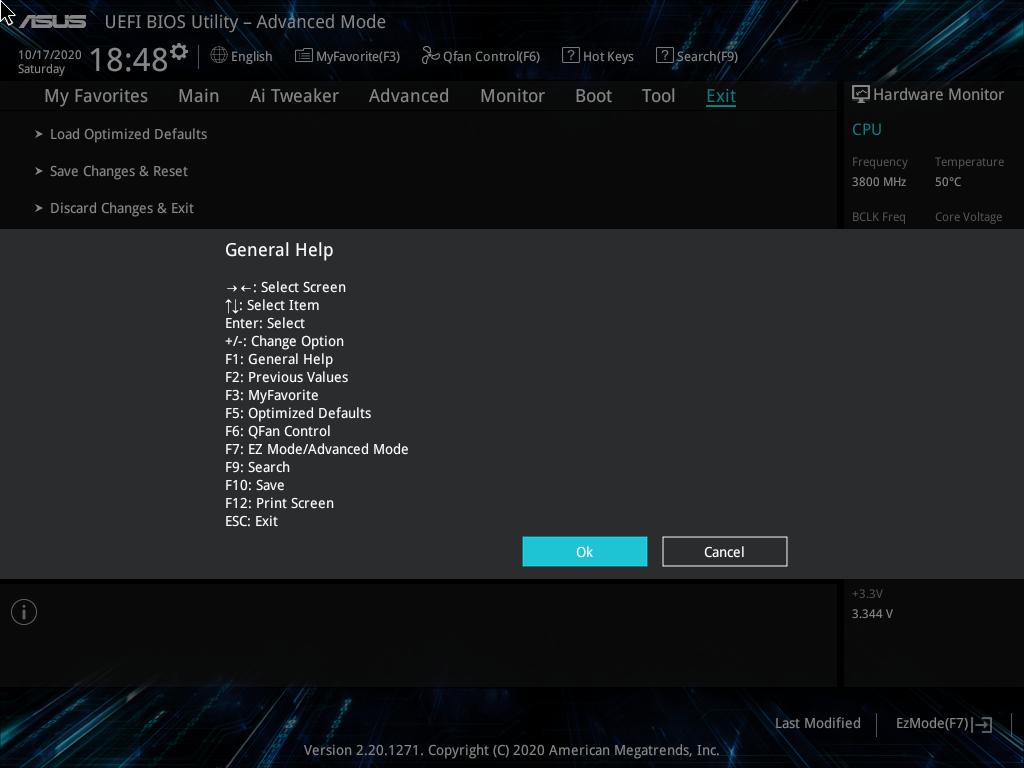
Task: Click the +3.3V label
Action: 867,594
